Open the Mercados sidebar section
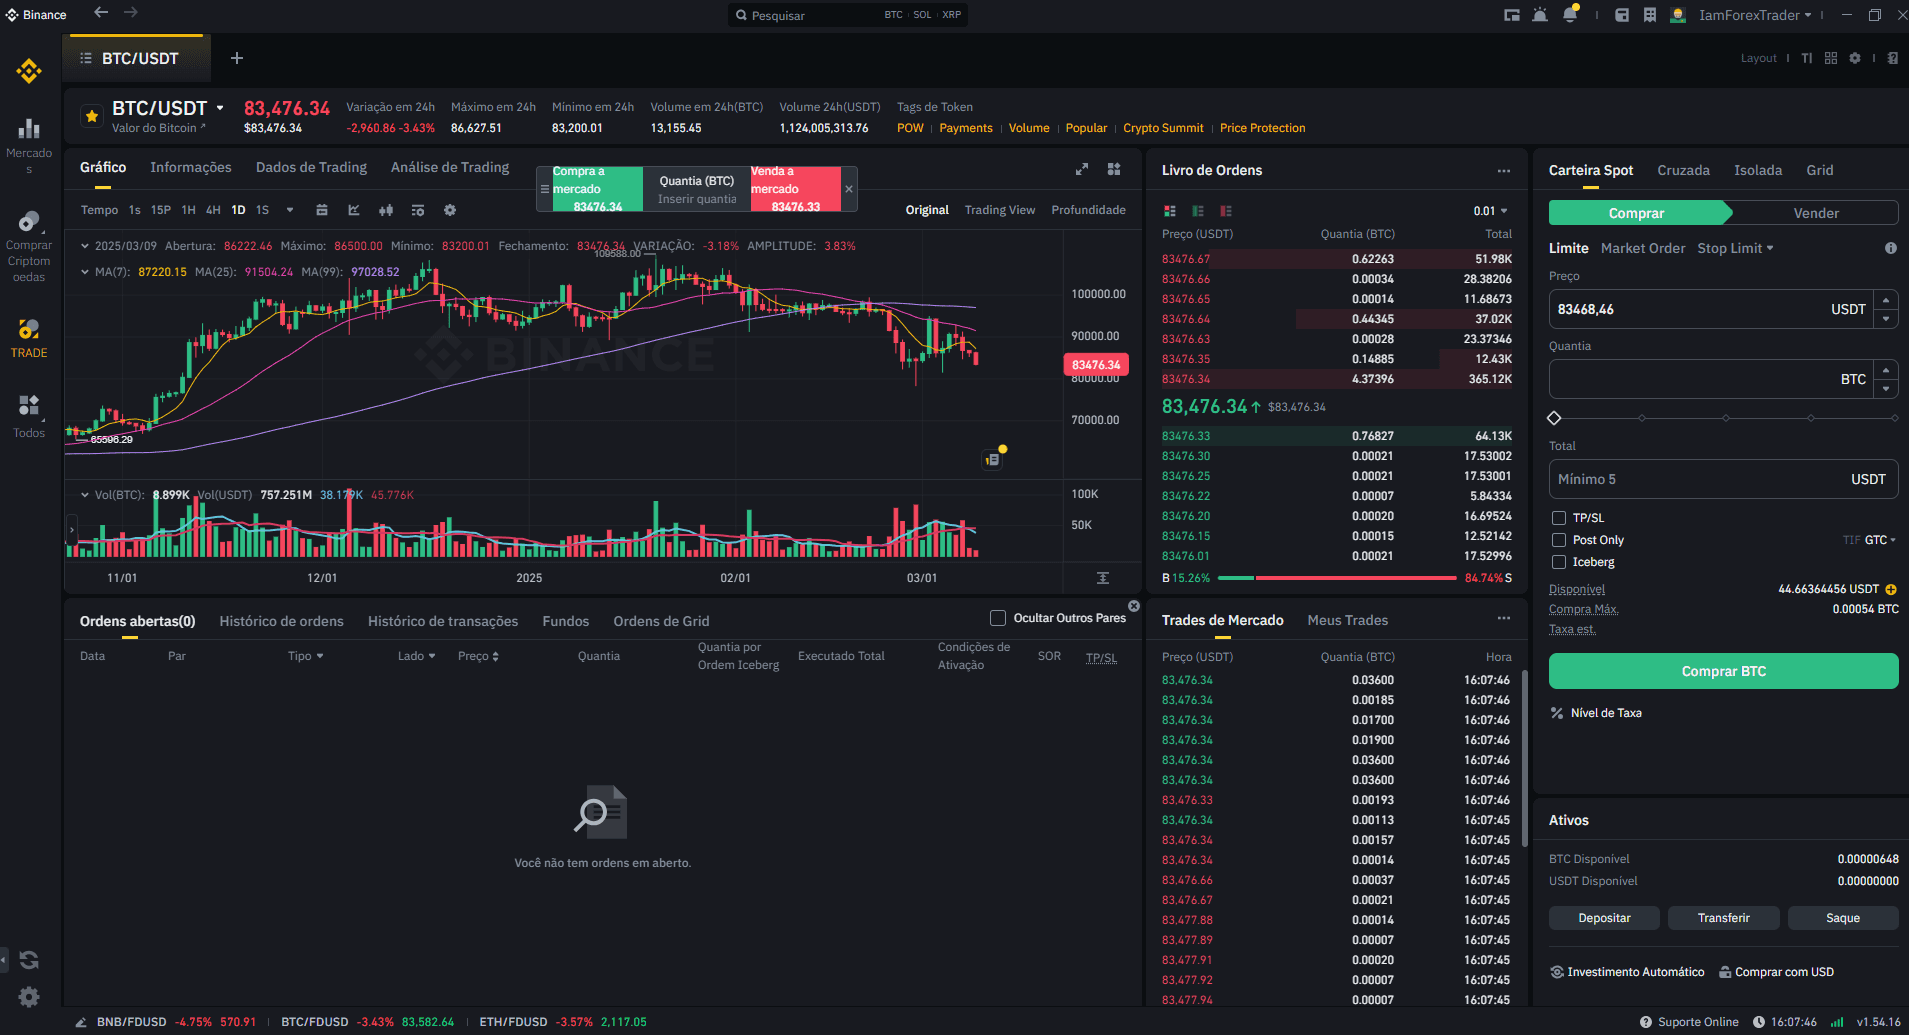This screenshot has width=1909, height=1035. click(29, 145)
